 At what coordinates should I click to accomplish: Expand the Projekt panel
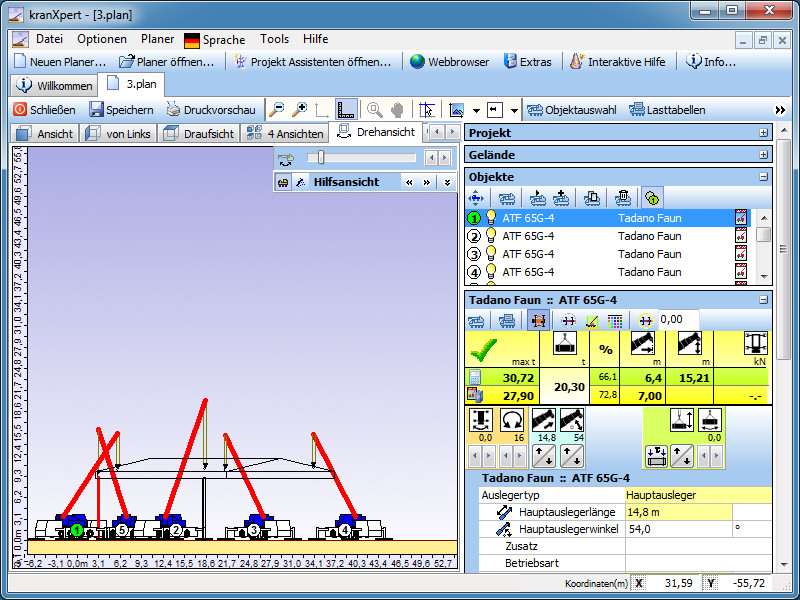click(764, 133)
